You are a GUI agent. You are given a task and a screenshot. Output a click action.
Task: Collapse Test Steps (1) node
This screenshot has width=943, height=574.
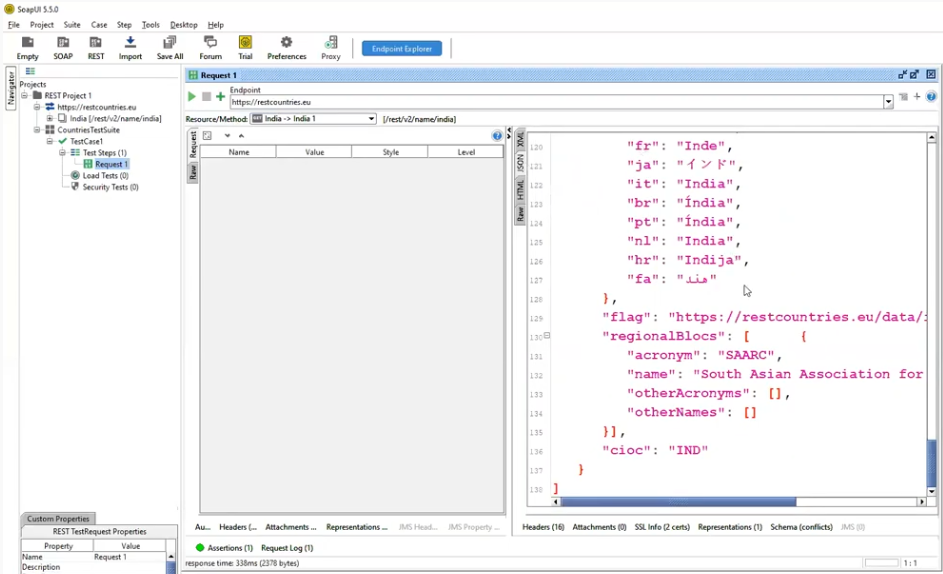62,153
